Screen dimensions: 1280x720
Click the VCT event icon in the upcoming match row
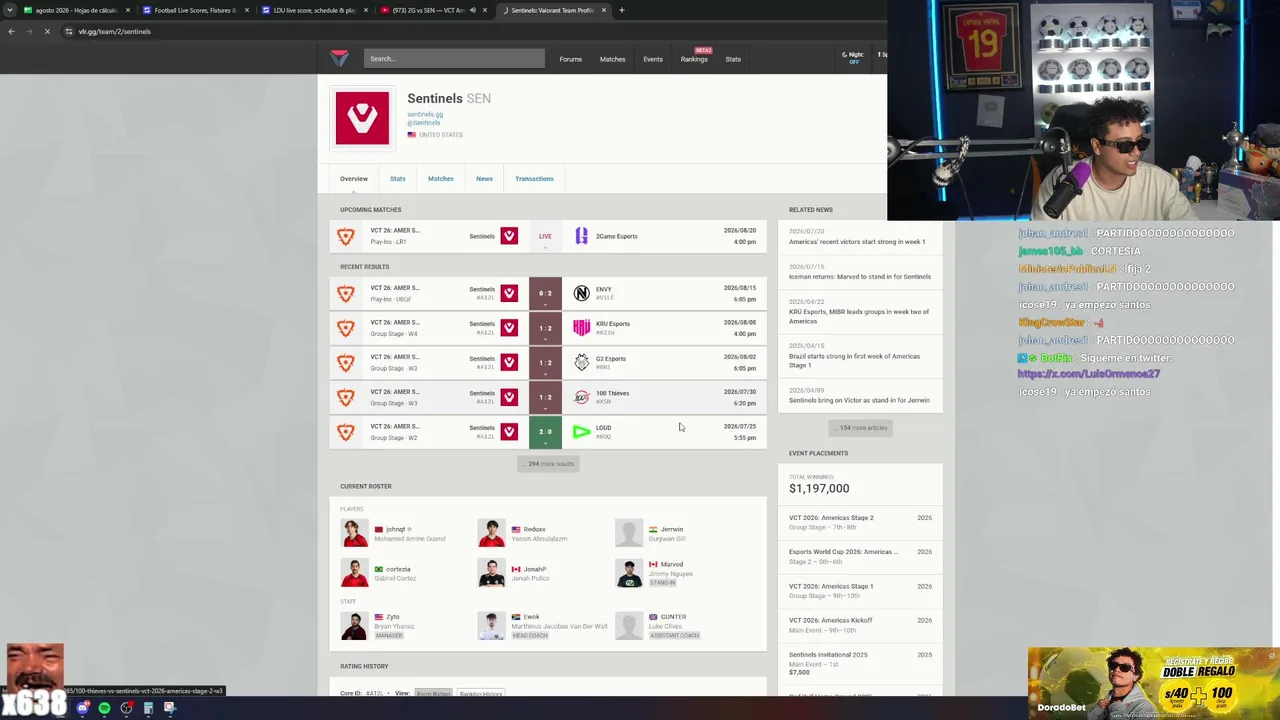pos(345,236)
